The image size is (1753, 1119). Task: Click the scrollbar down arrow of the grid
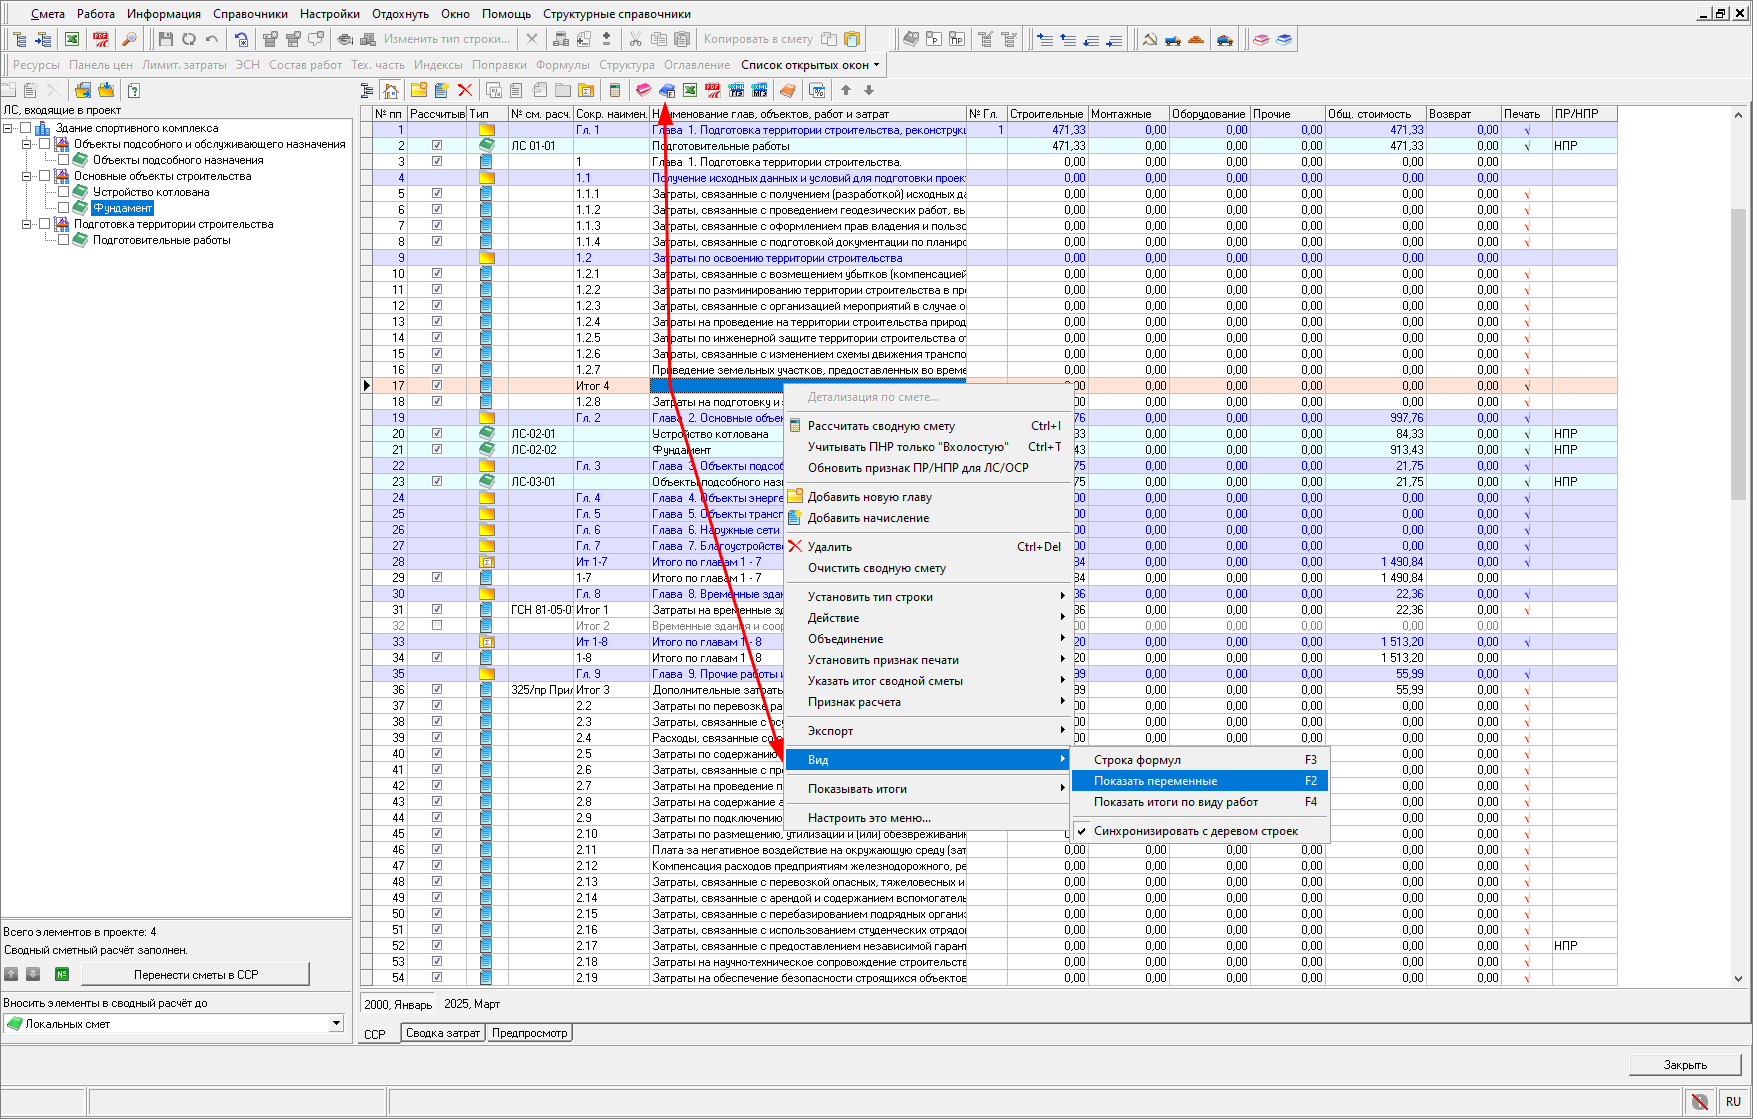tap(1738, 979)
